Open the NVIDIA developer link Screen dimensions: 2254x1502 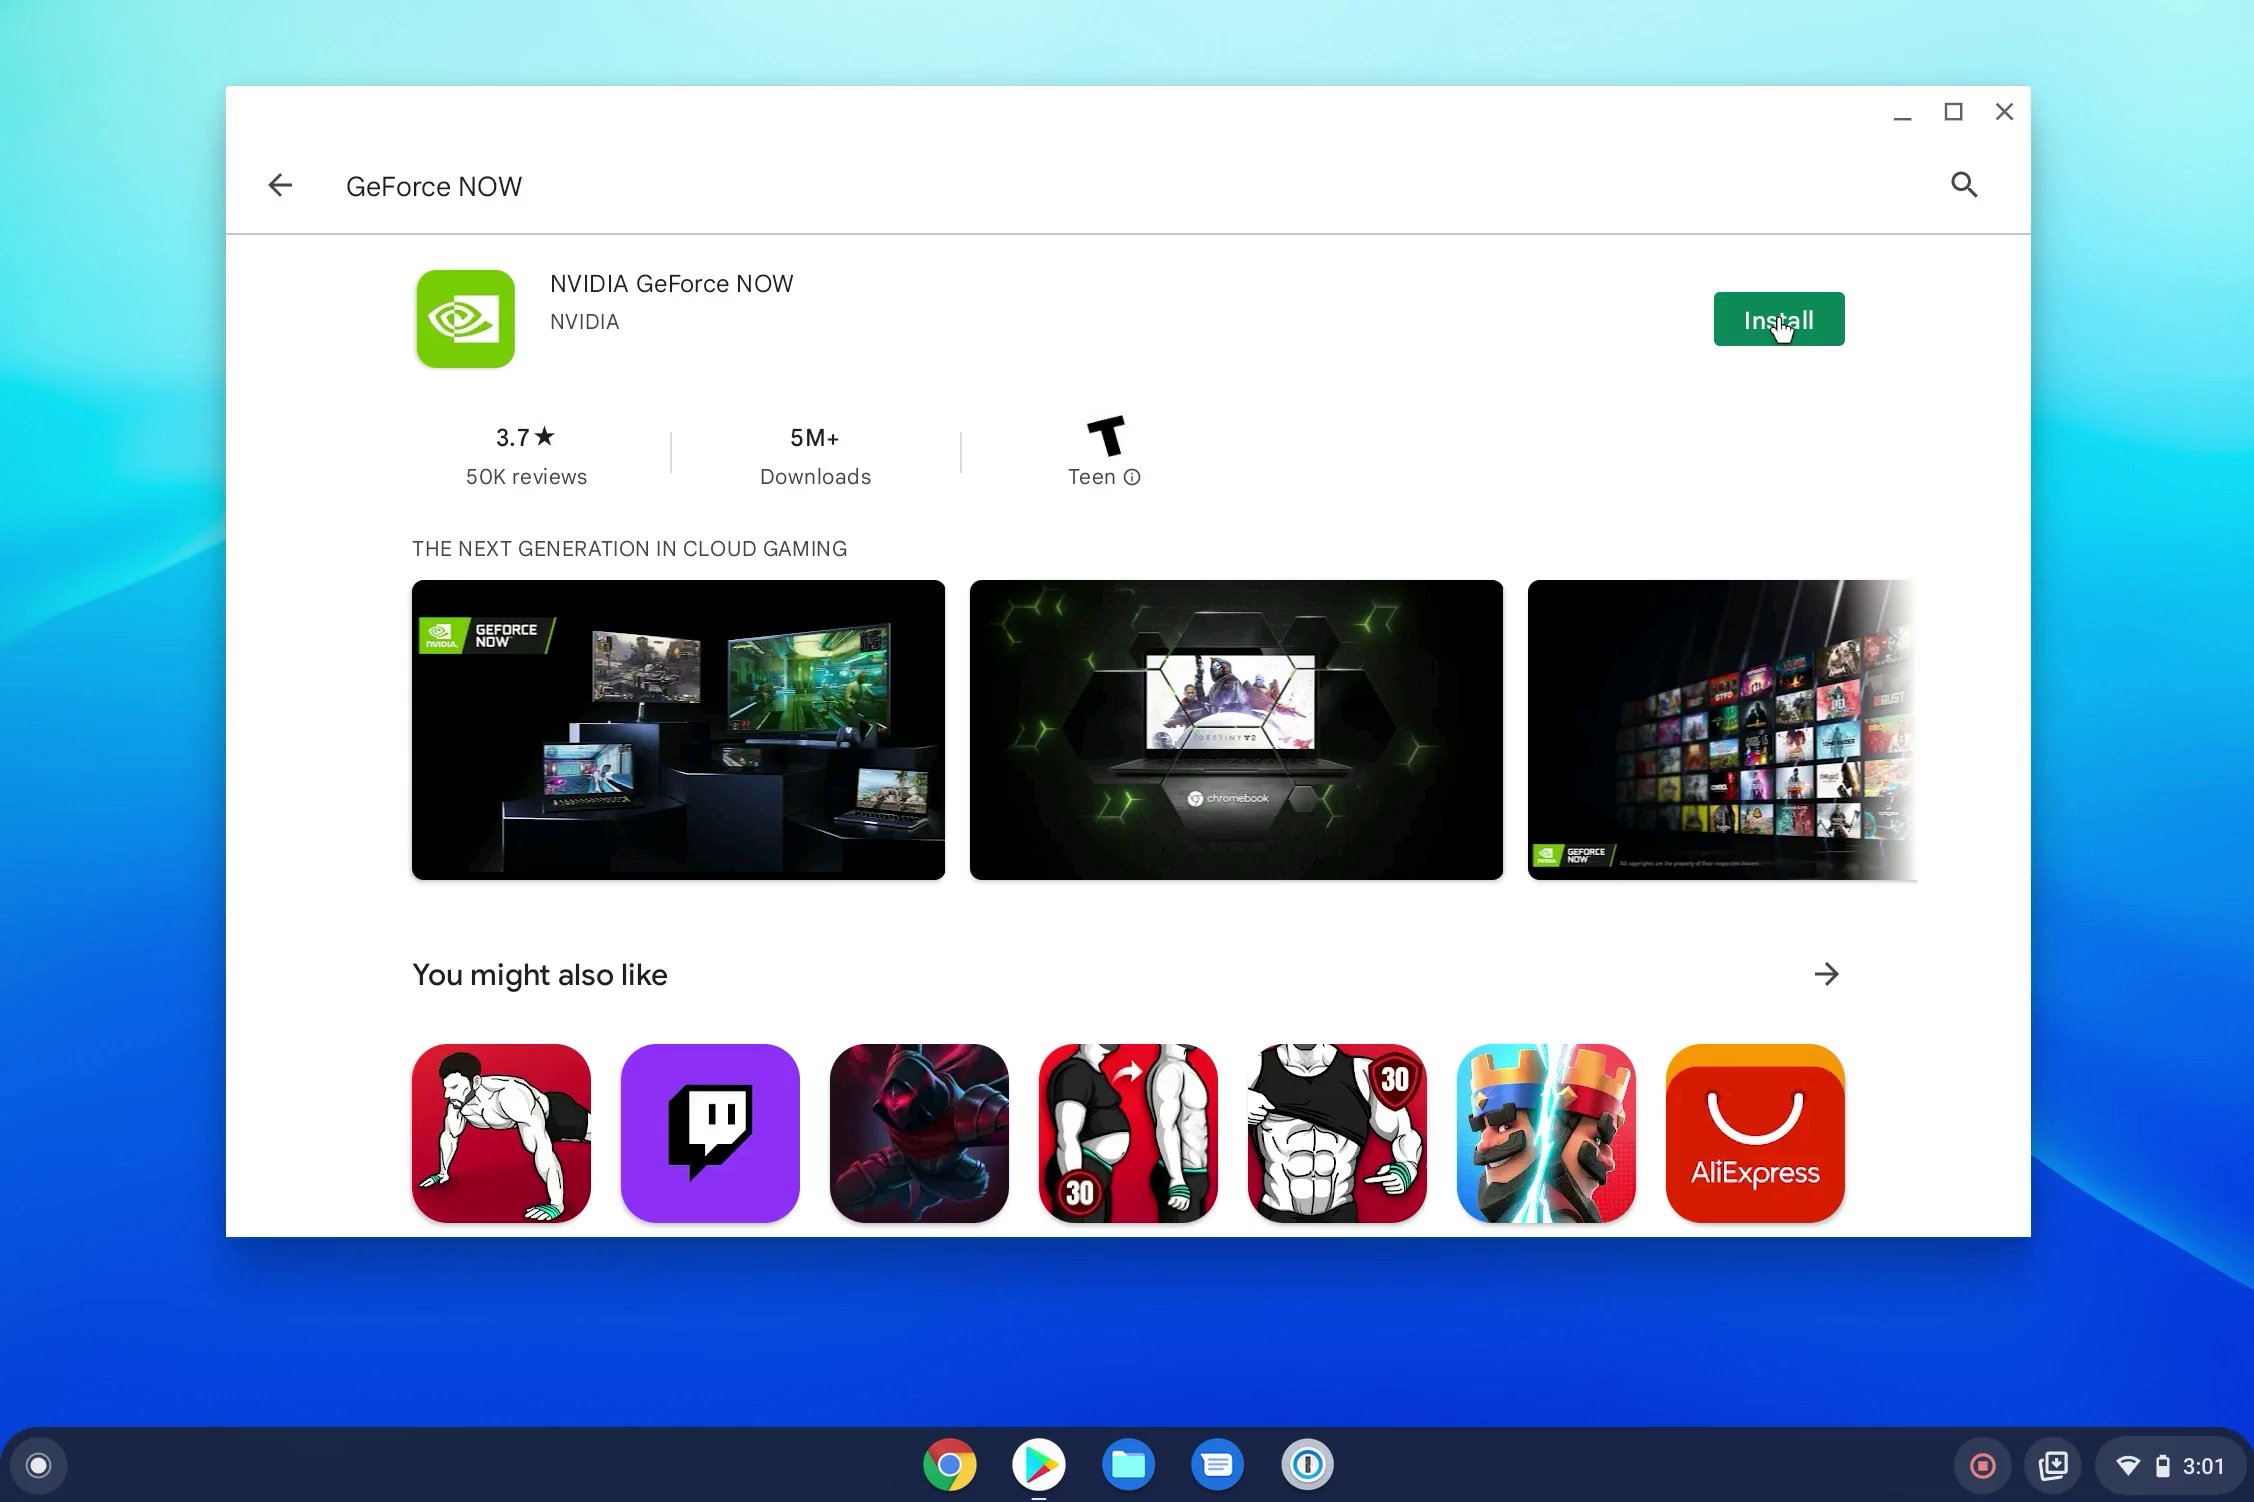[584, 322]
